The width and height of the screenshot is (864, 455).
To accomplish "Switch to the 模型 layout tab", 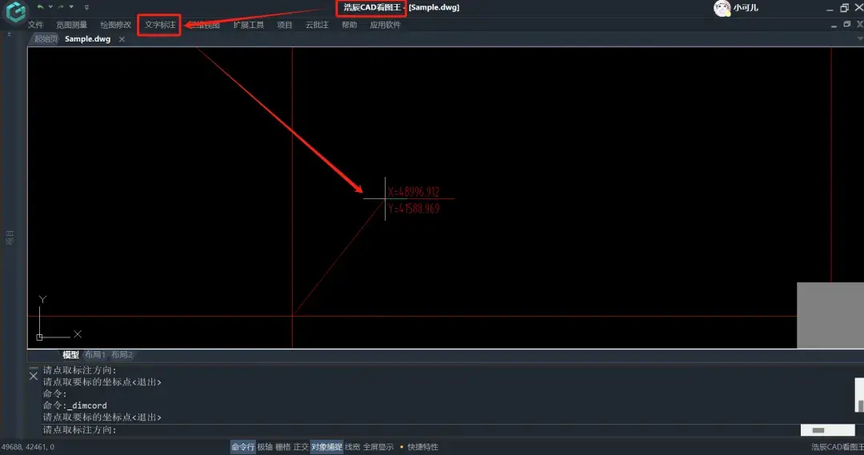I will (x=71, y=355).
